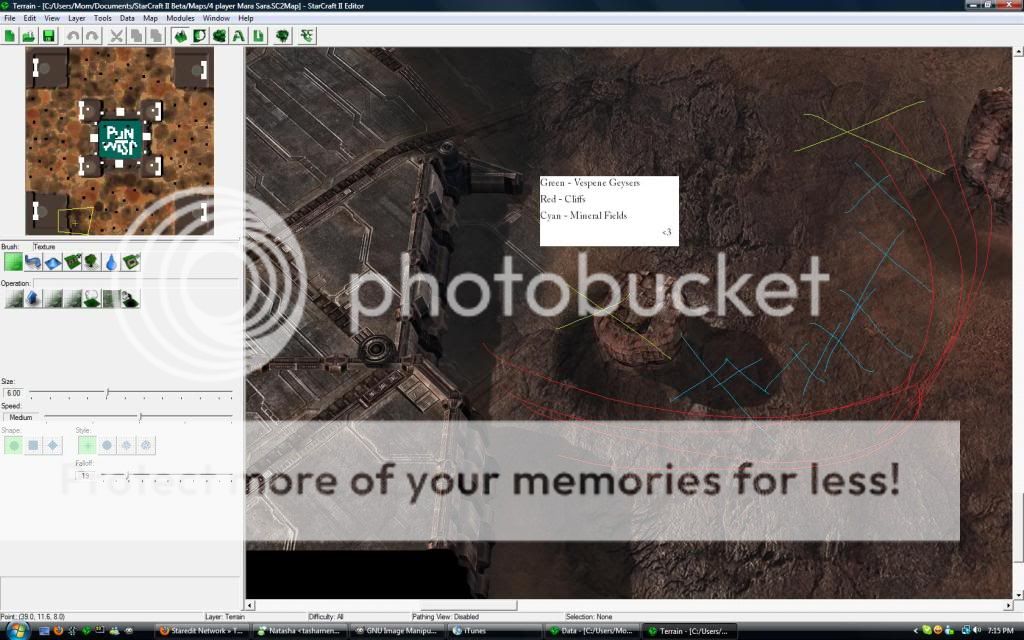This screenshot has height=640, width=1024.
Task: Select the square brush shape
Action: click(33, 445)
